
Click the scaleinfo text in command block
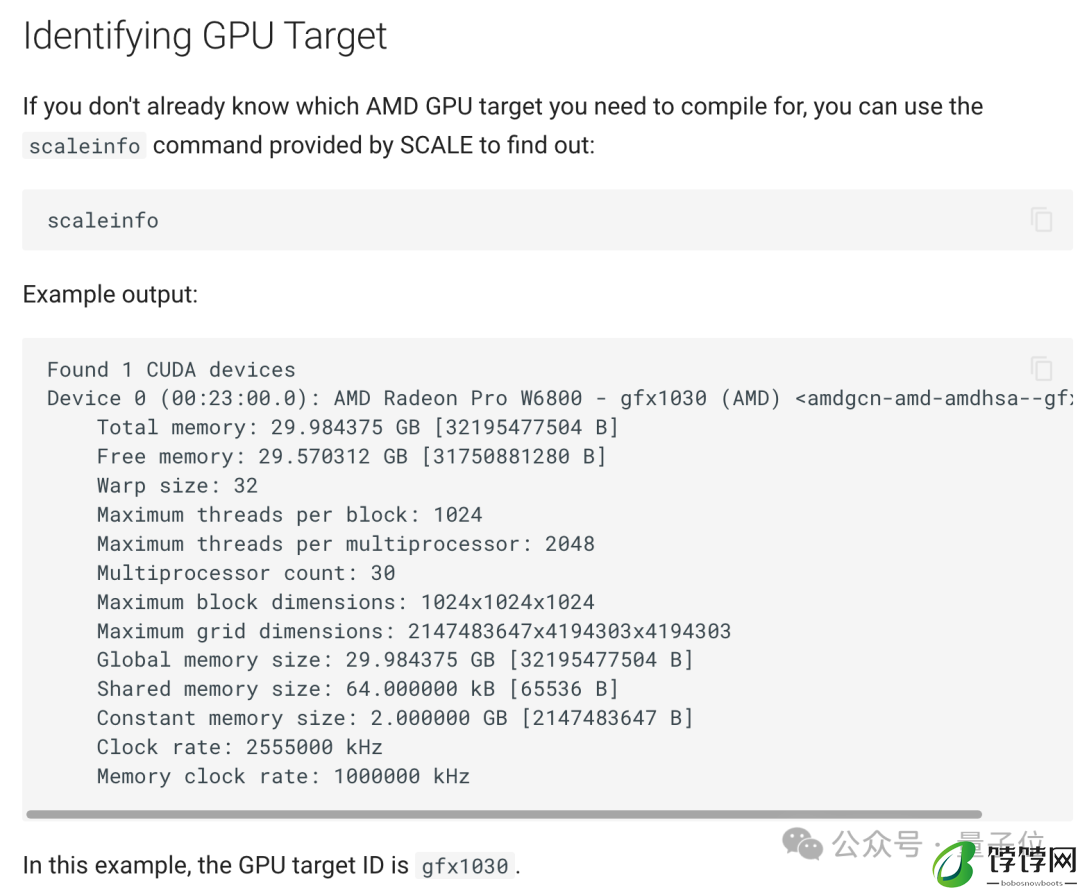[103, 220]
